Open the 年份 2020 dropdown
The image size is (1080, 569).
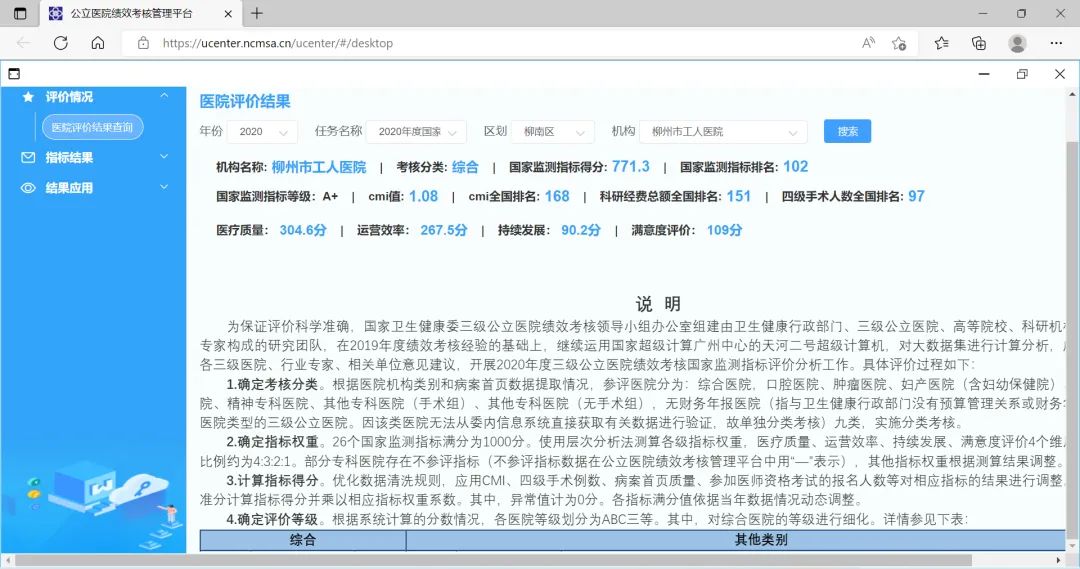point(262,132)
